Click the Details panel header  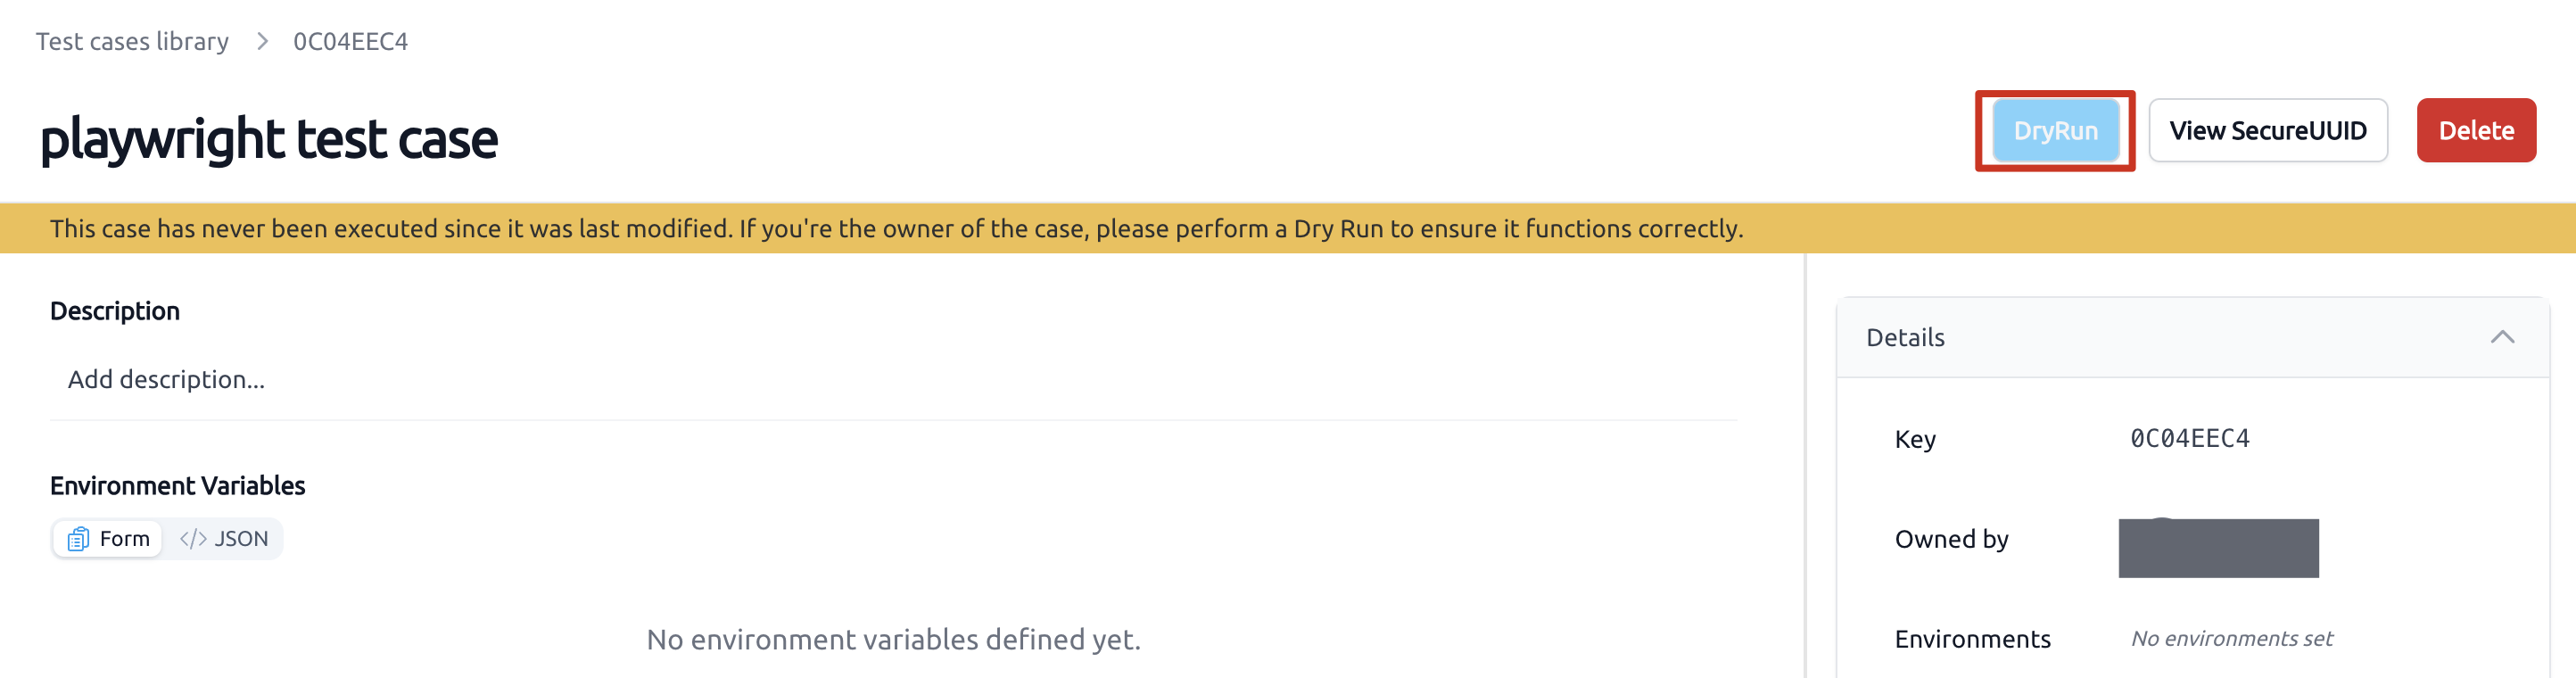[2192, 337]
